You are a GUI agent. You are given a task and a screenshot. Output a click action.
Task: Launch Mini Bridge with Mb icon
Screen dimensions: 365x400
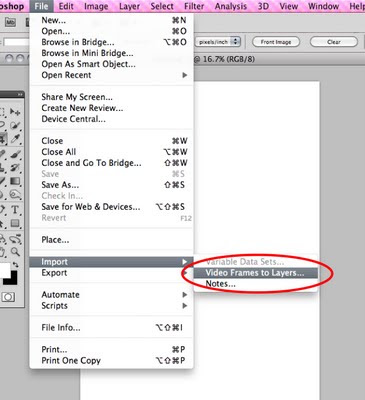10,23
